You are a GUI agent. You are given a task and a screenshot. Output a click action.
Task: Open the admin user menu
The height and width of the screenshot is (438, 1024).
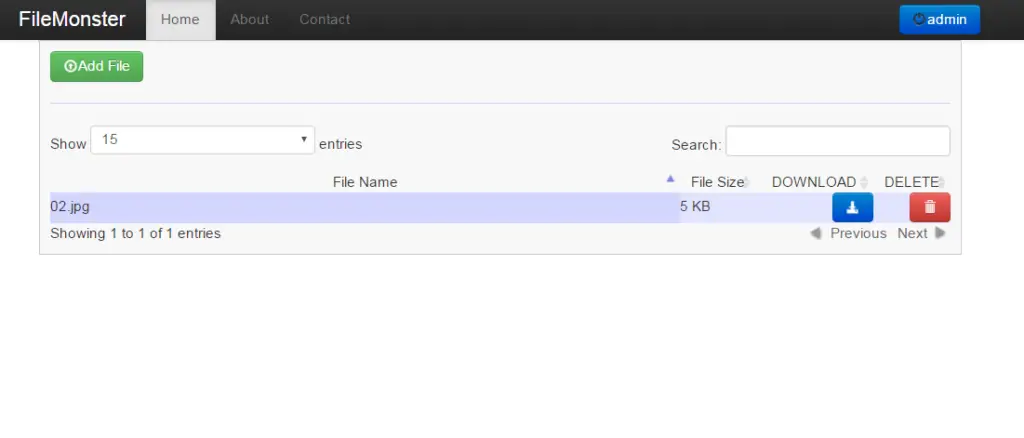[939, 19]
